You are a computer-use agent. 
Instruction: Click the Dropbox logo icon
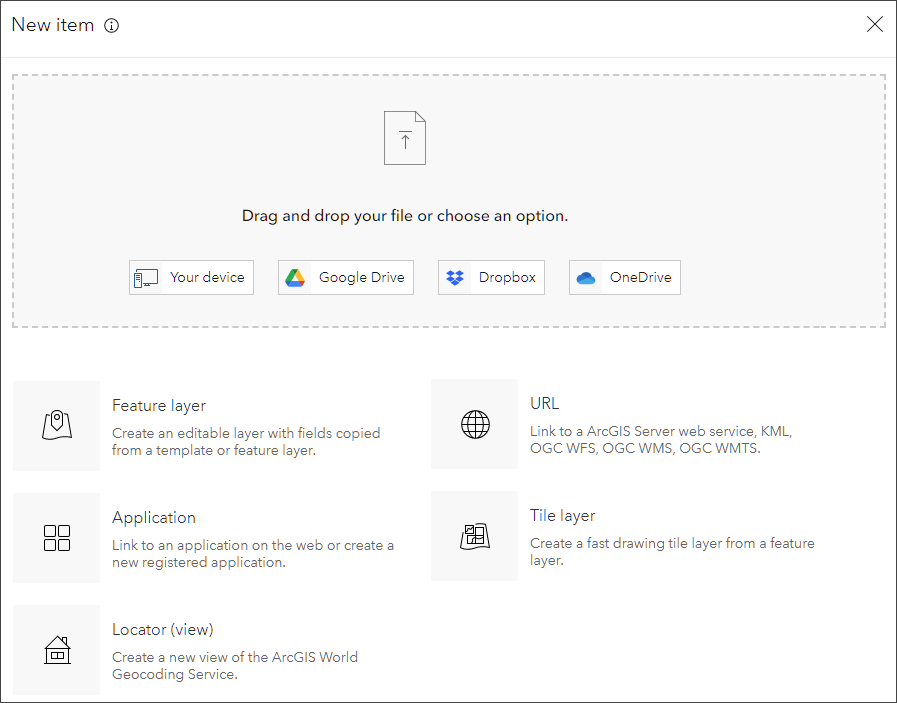[455, 278]
